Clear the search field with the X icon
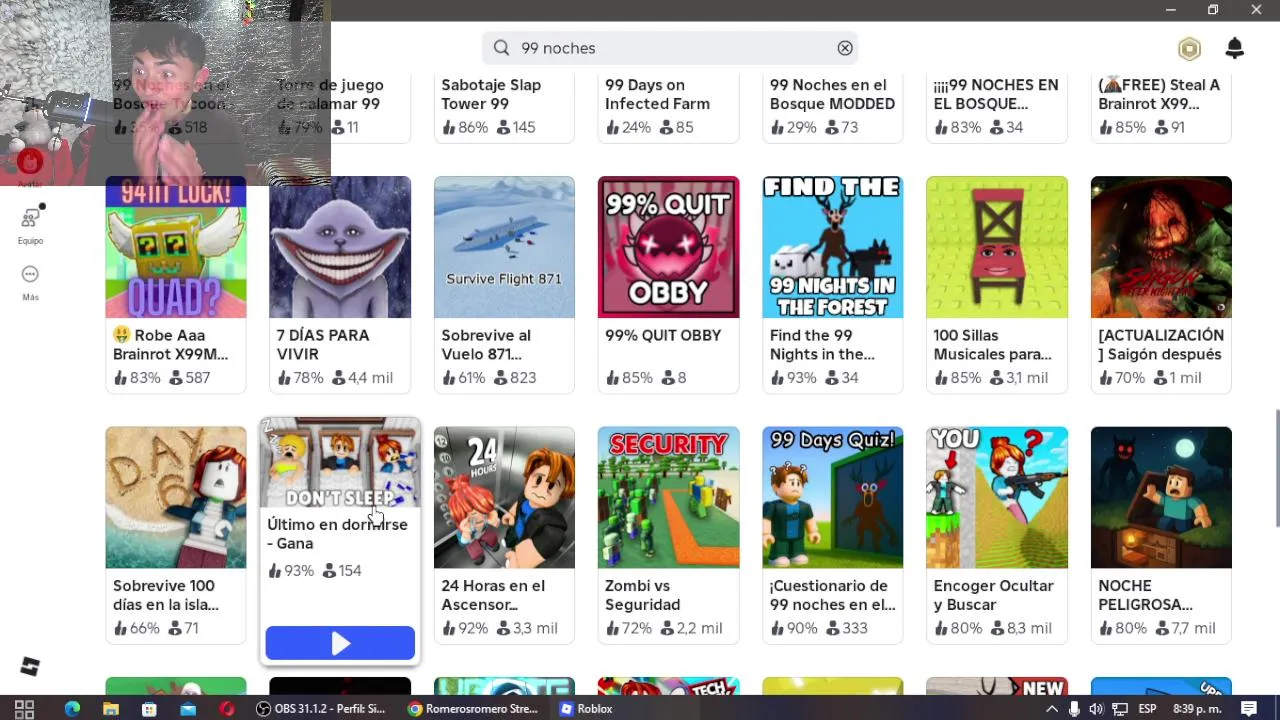Image resolution: width=1280 pixels, height=720 pixels. pos(845,48)
